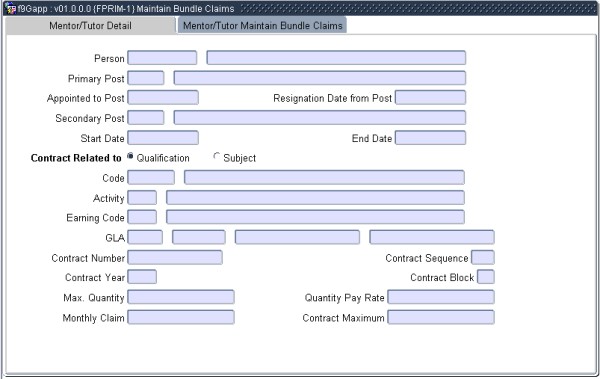The image size is (600, 379).
Task: Open Mentor/Tutor Maintain Bundle Claims tab
Action: click(262, 26)
